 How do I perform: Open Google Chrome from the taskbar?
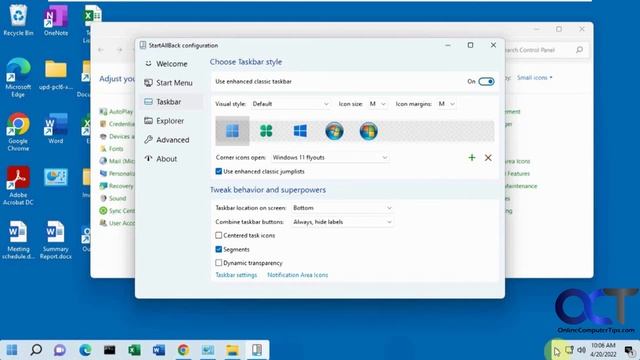[183, 350]
